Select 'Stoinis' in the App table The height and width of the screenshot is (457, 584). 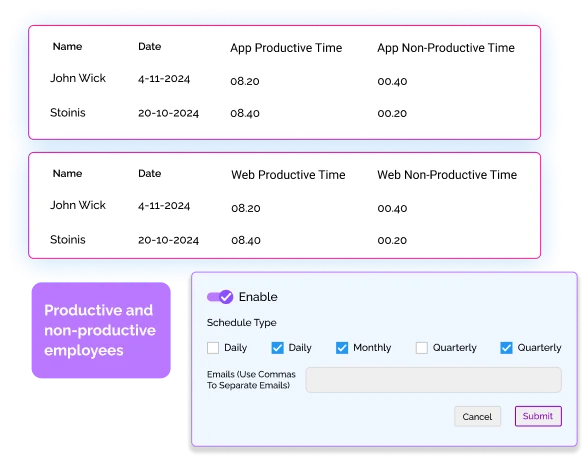point(68,112)
